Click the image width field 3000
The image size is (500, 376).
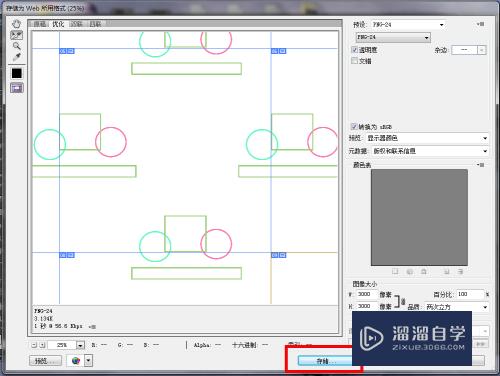pyautogui.click(x=367, y=294)
